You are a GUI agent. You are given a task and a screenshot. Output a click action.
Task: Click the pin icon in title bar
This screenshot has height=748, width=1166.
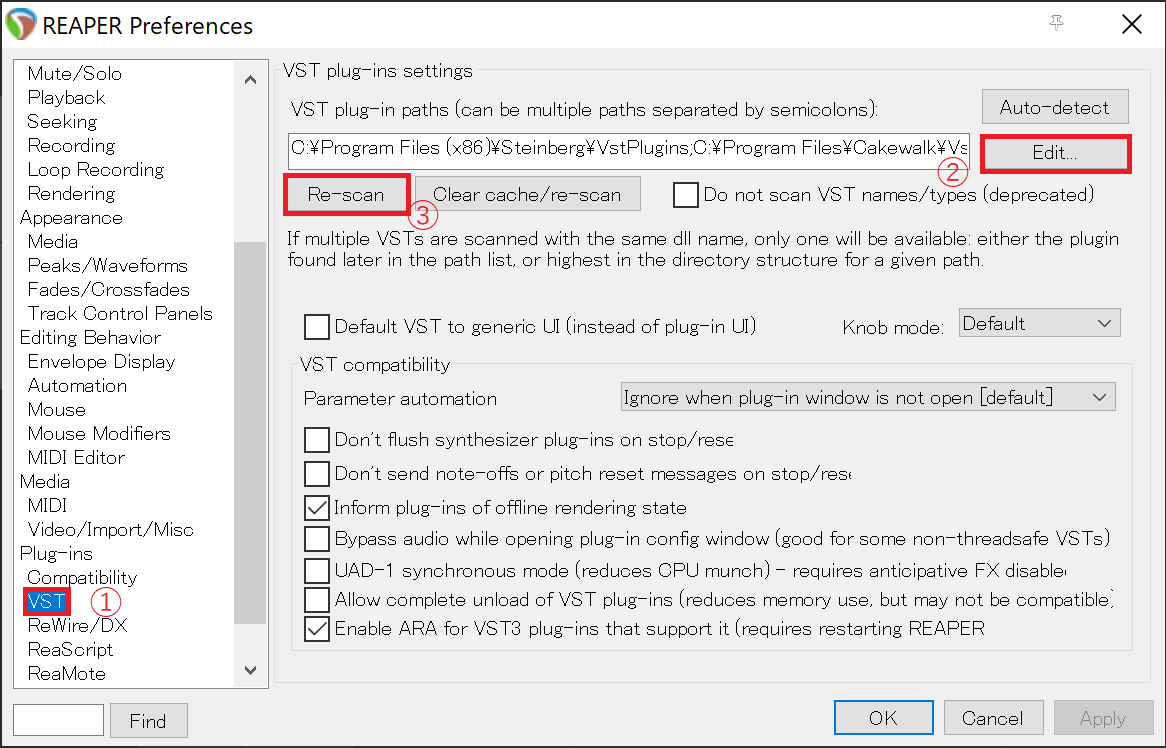point(1056,24)
